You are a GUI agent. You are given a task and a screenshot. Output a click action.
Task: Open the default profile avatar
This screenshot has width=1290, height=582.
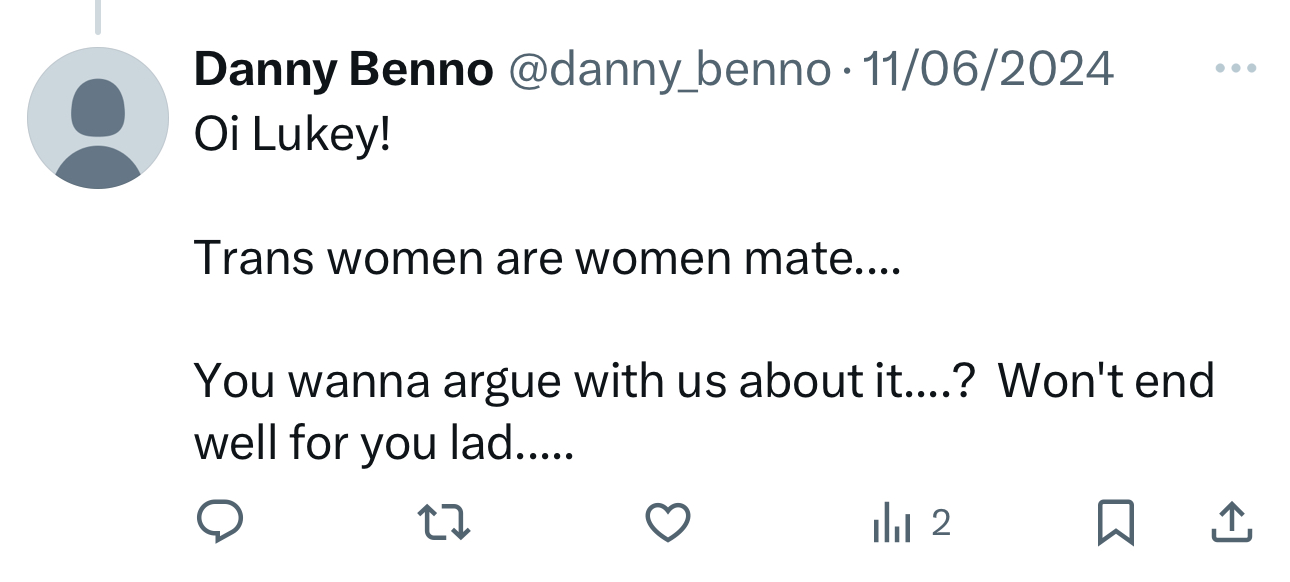98,118
